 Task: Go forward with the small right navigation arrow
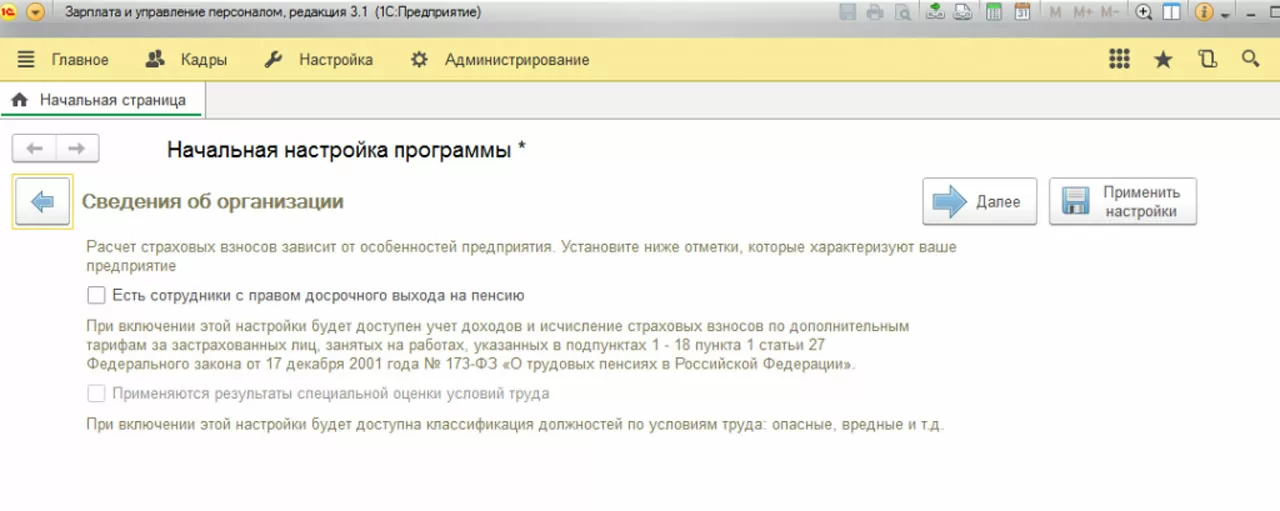(77, 149)
